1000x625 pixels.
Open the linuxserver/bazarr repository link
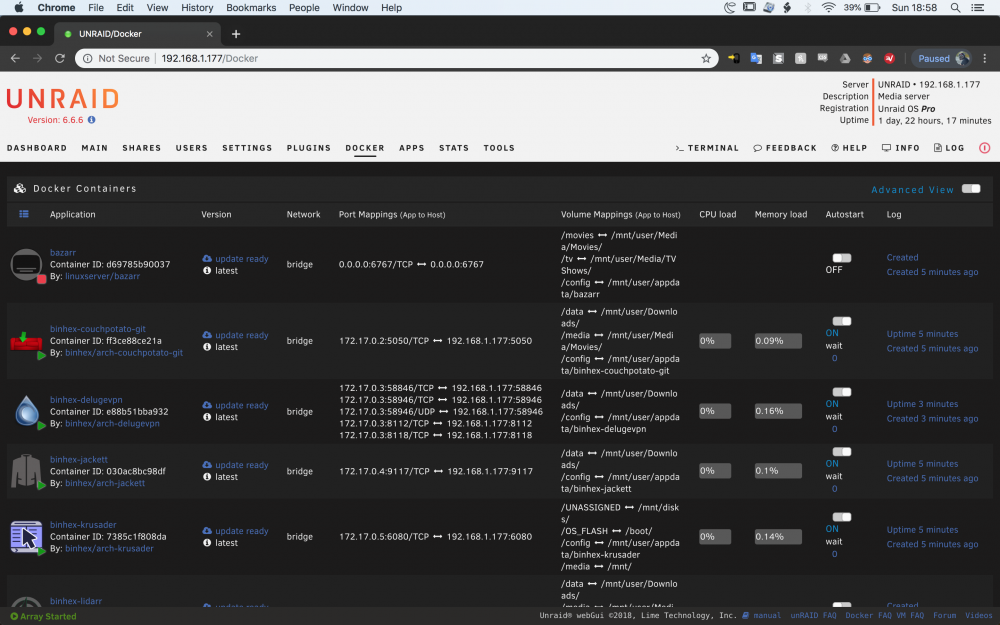pos(102,276)
